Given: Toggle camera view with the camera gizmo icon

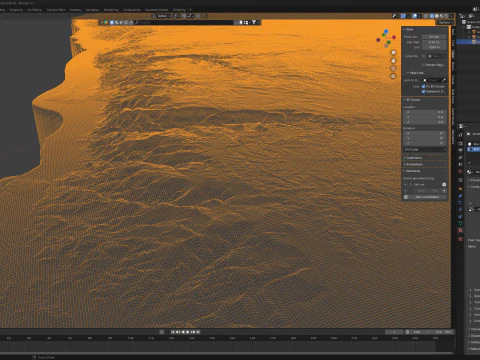Looking at the screenshot, I should pos(393,68).
